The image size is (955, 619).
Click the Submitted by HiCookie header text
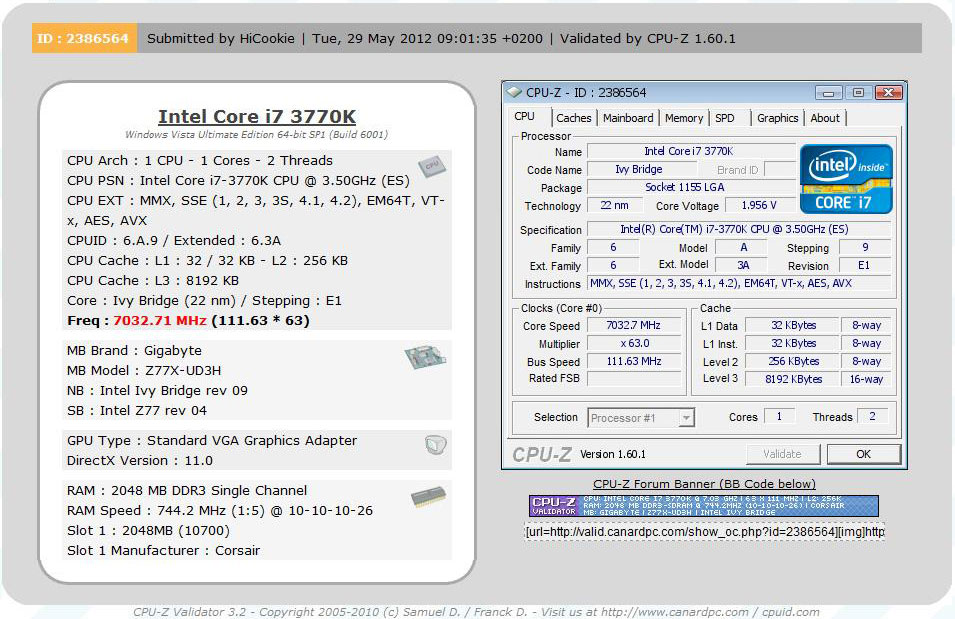(220, 38)
